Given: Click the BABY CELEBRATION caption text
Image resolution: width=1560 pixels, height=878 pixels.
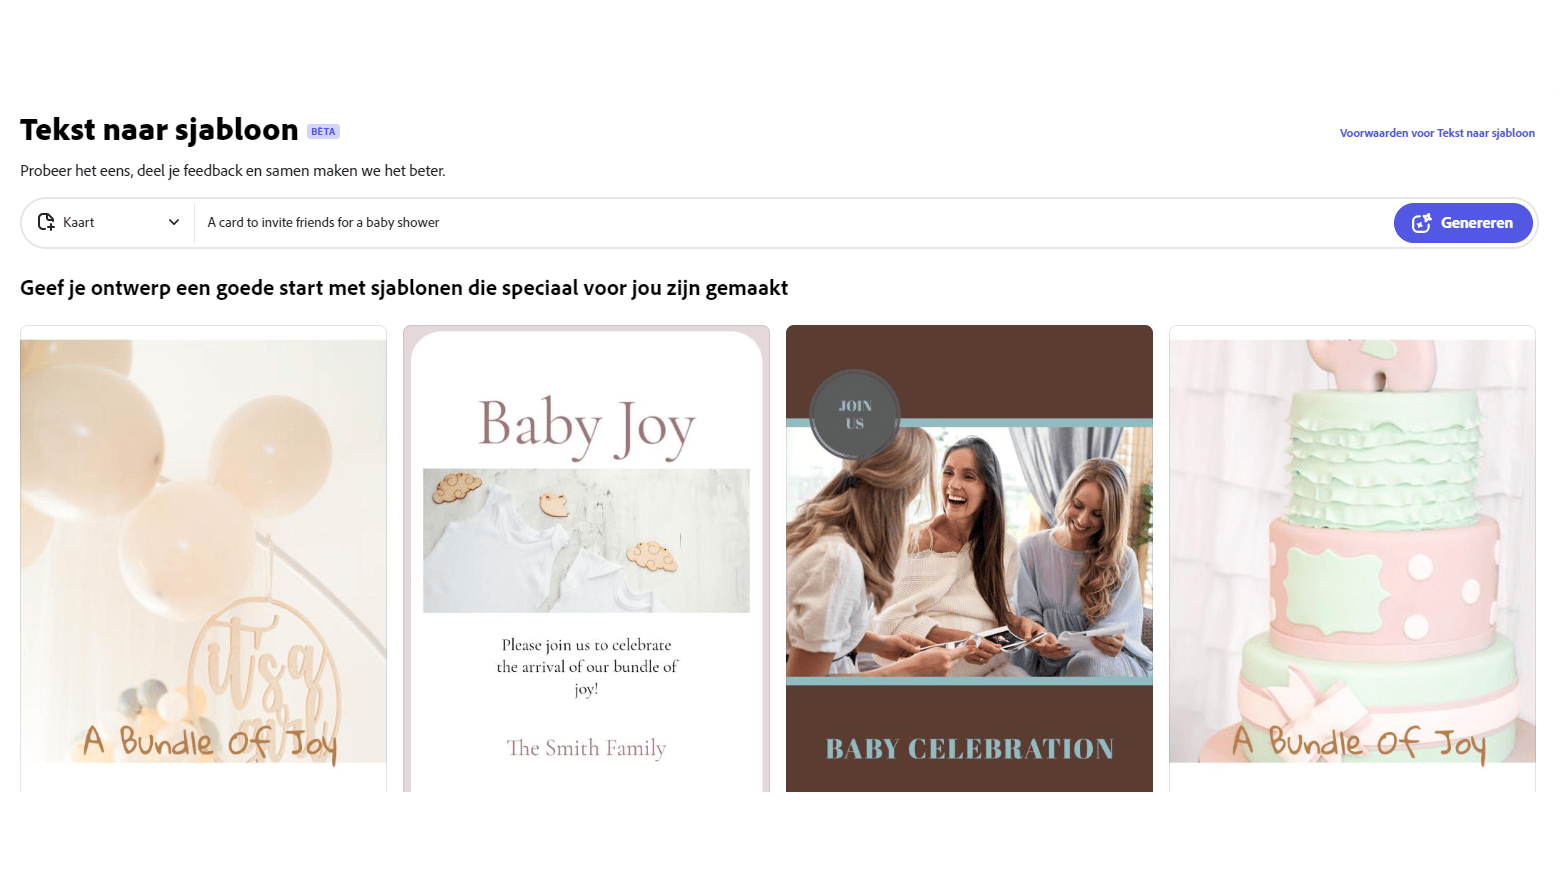Looking at the screenshot, I should click(x=969, y=749).
